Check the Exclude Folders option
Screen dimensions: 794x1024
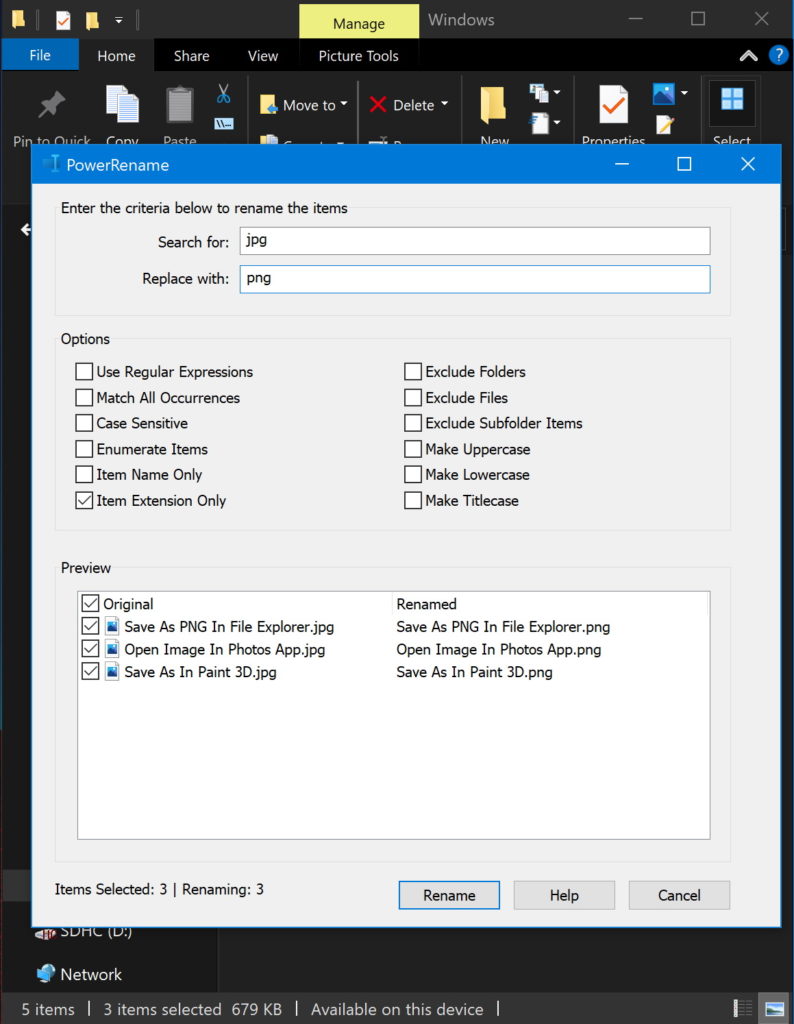point(413,372)
